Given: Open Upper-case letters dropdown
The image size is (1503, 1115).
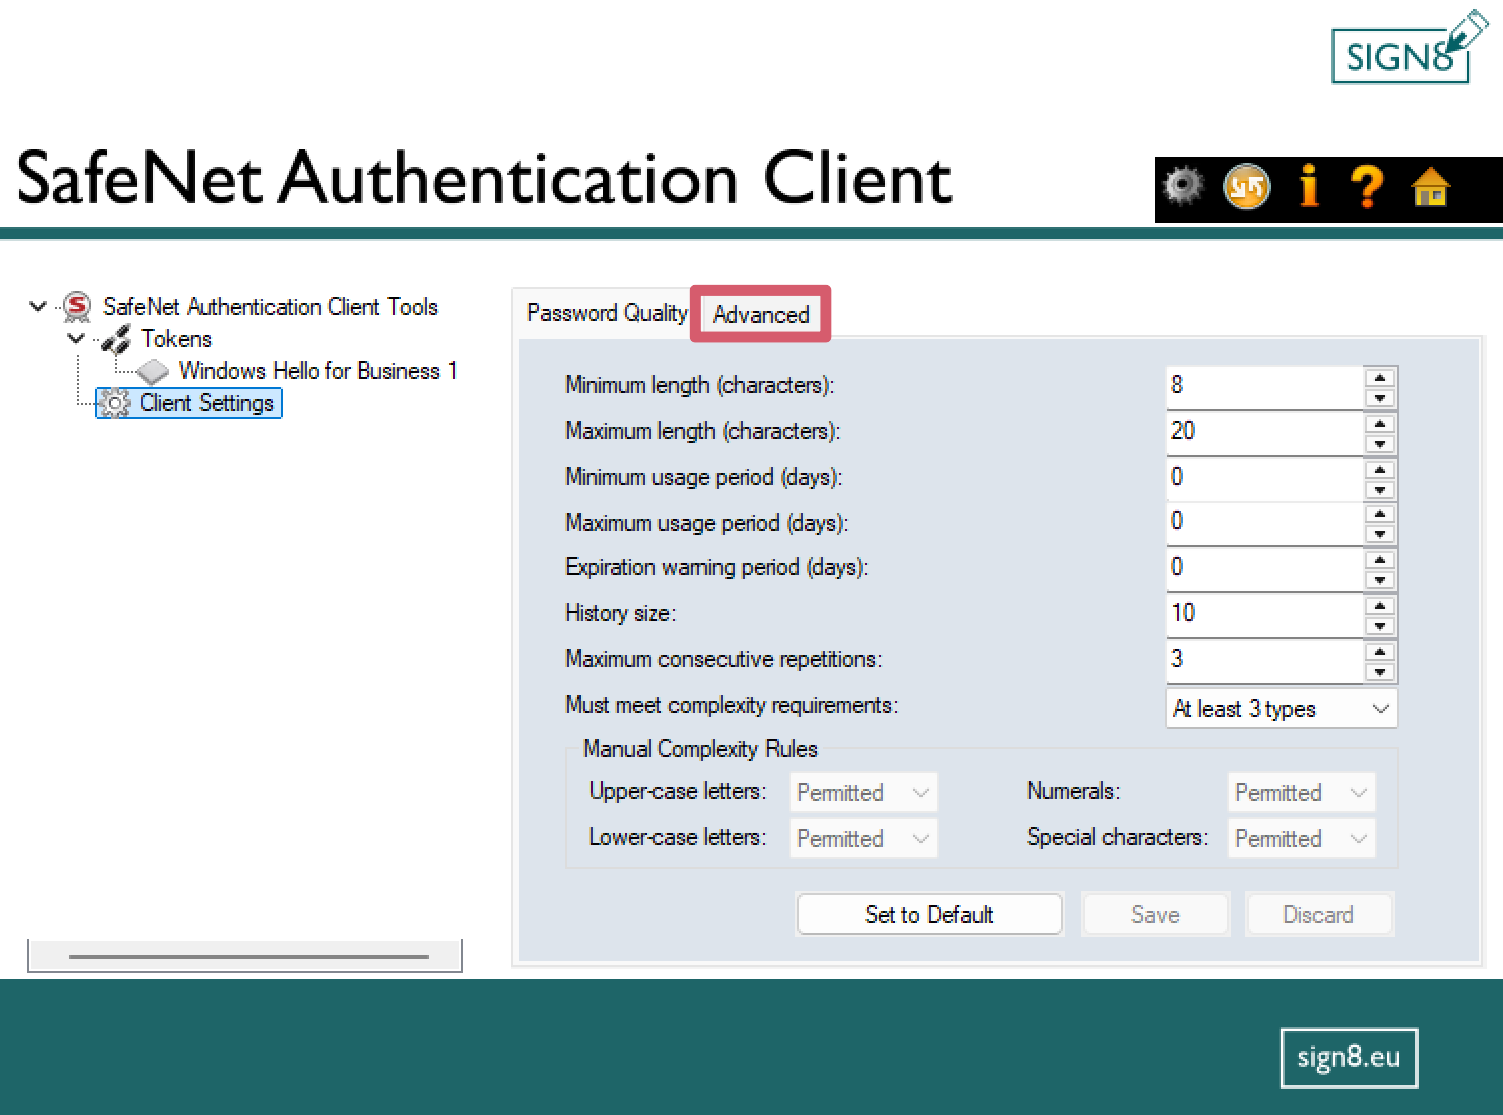Looking at the screenshot, I should tap(864, 792).
